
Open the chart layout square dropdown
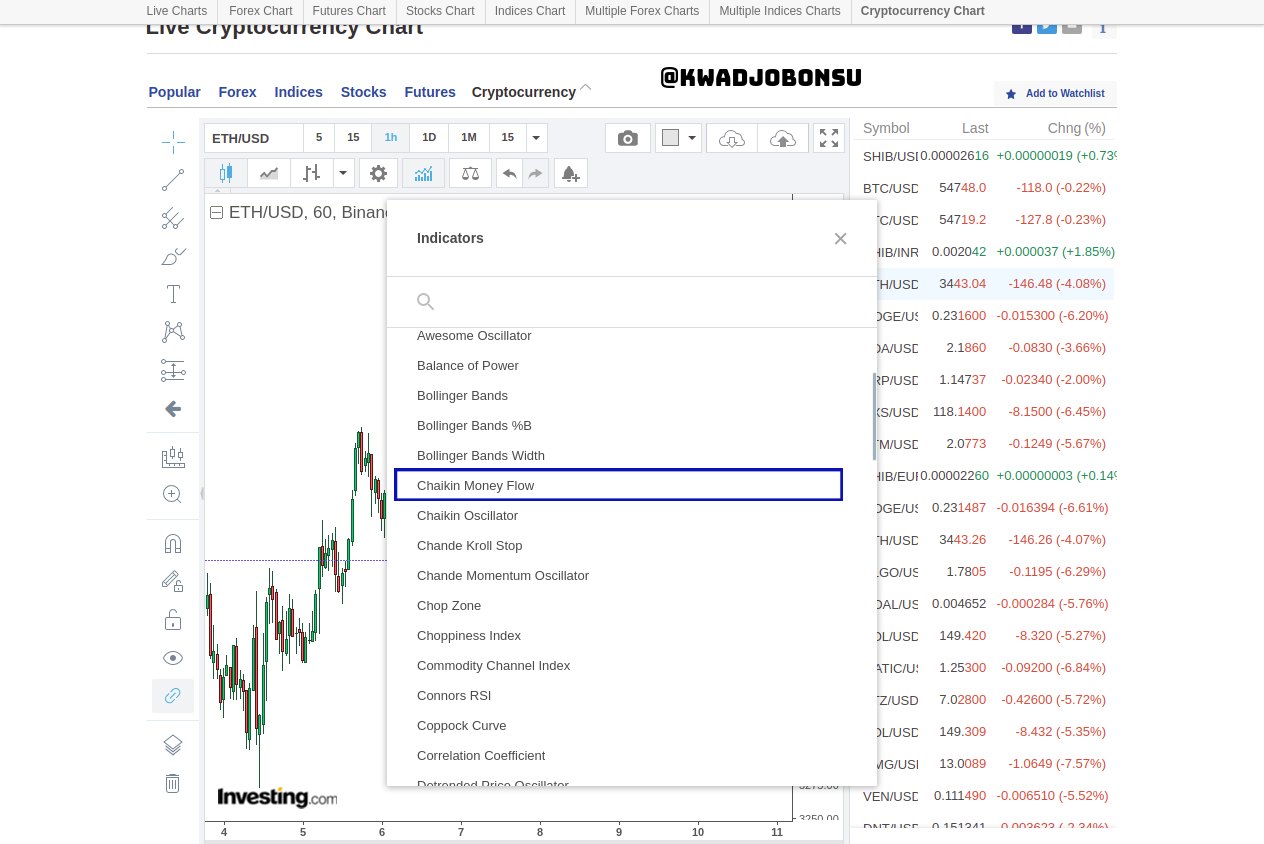click(679, 138)
